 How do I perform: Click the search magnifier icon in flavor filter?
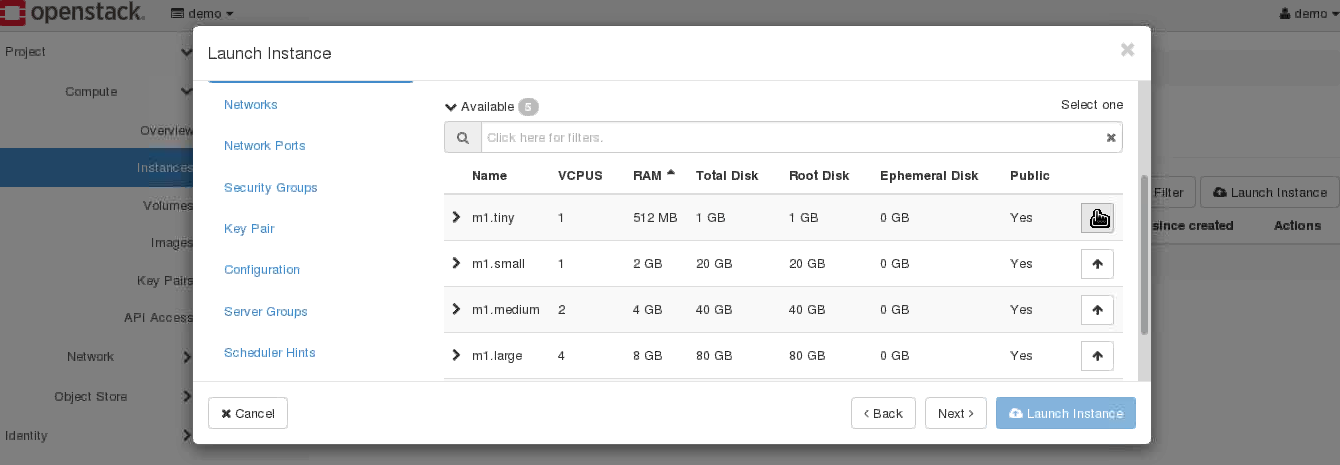tap(463, 138)
